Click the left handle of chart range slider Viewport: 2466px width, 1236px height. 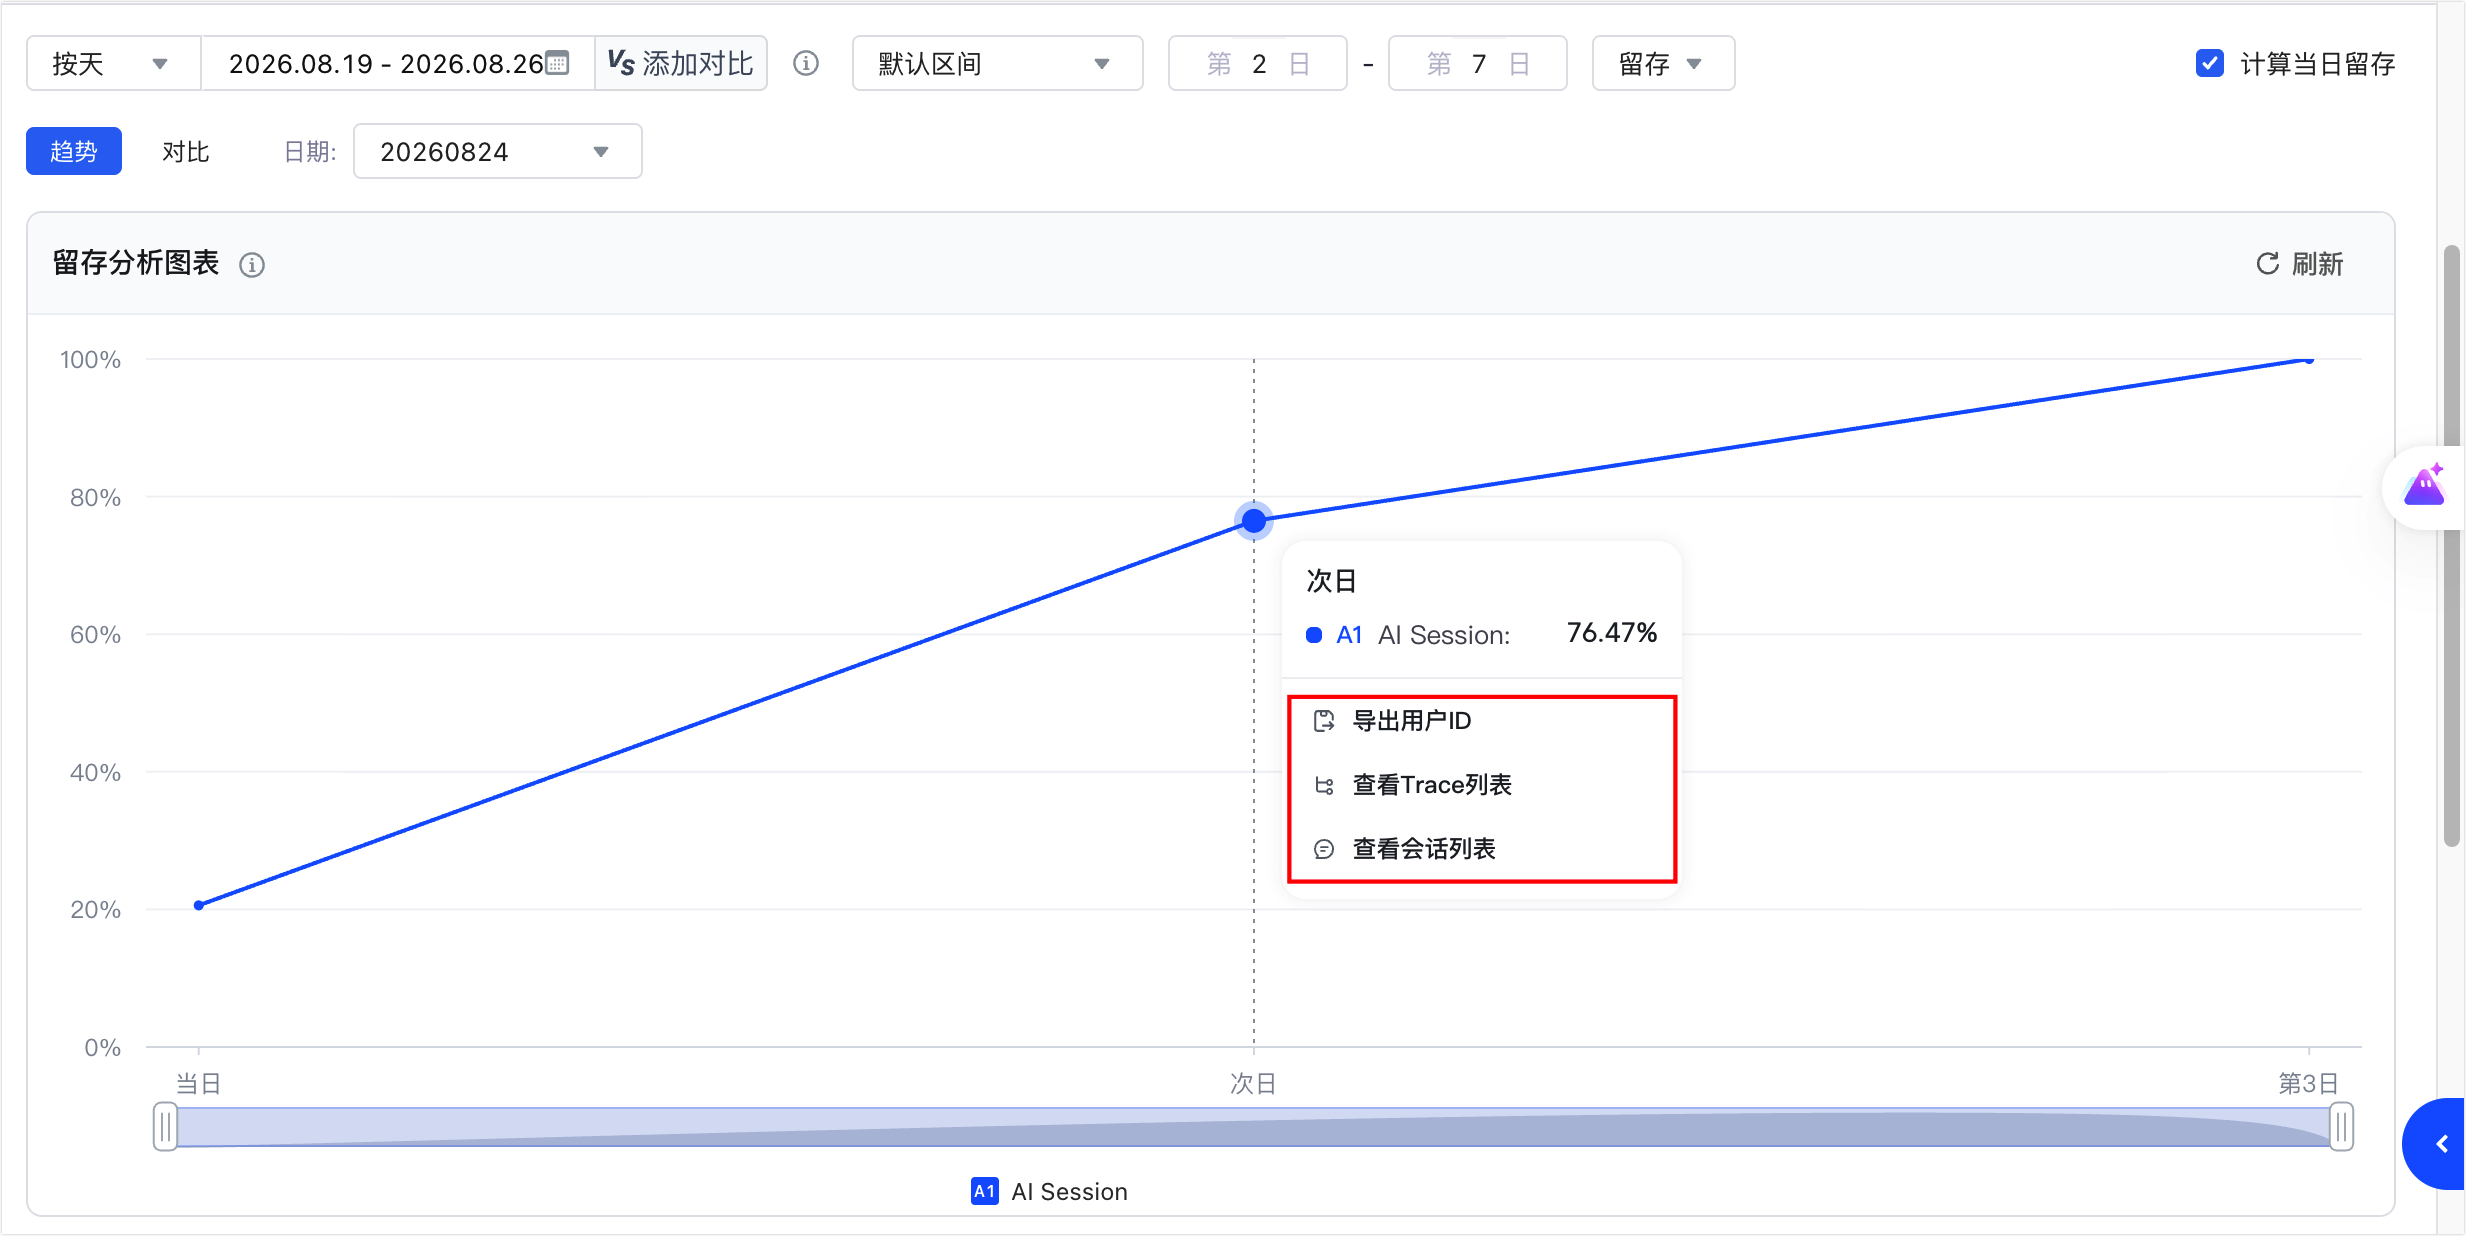click(x=166, y=1127)
